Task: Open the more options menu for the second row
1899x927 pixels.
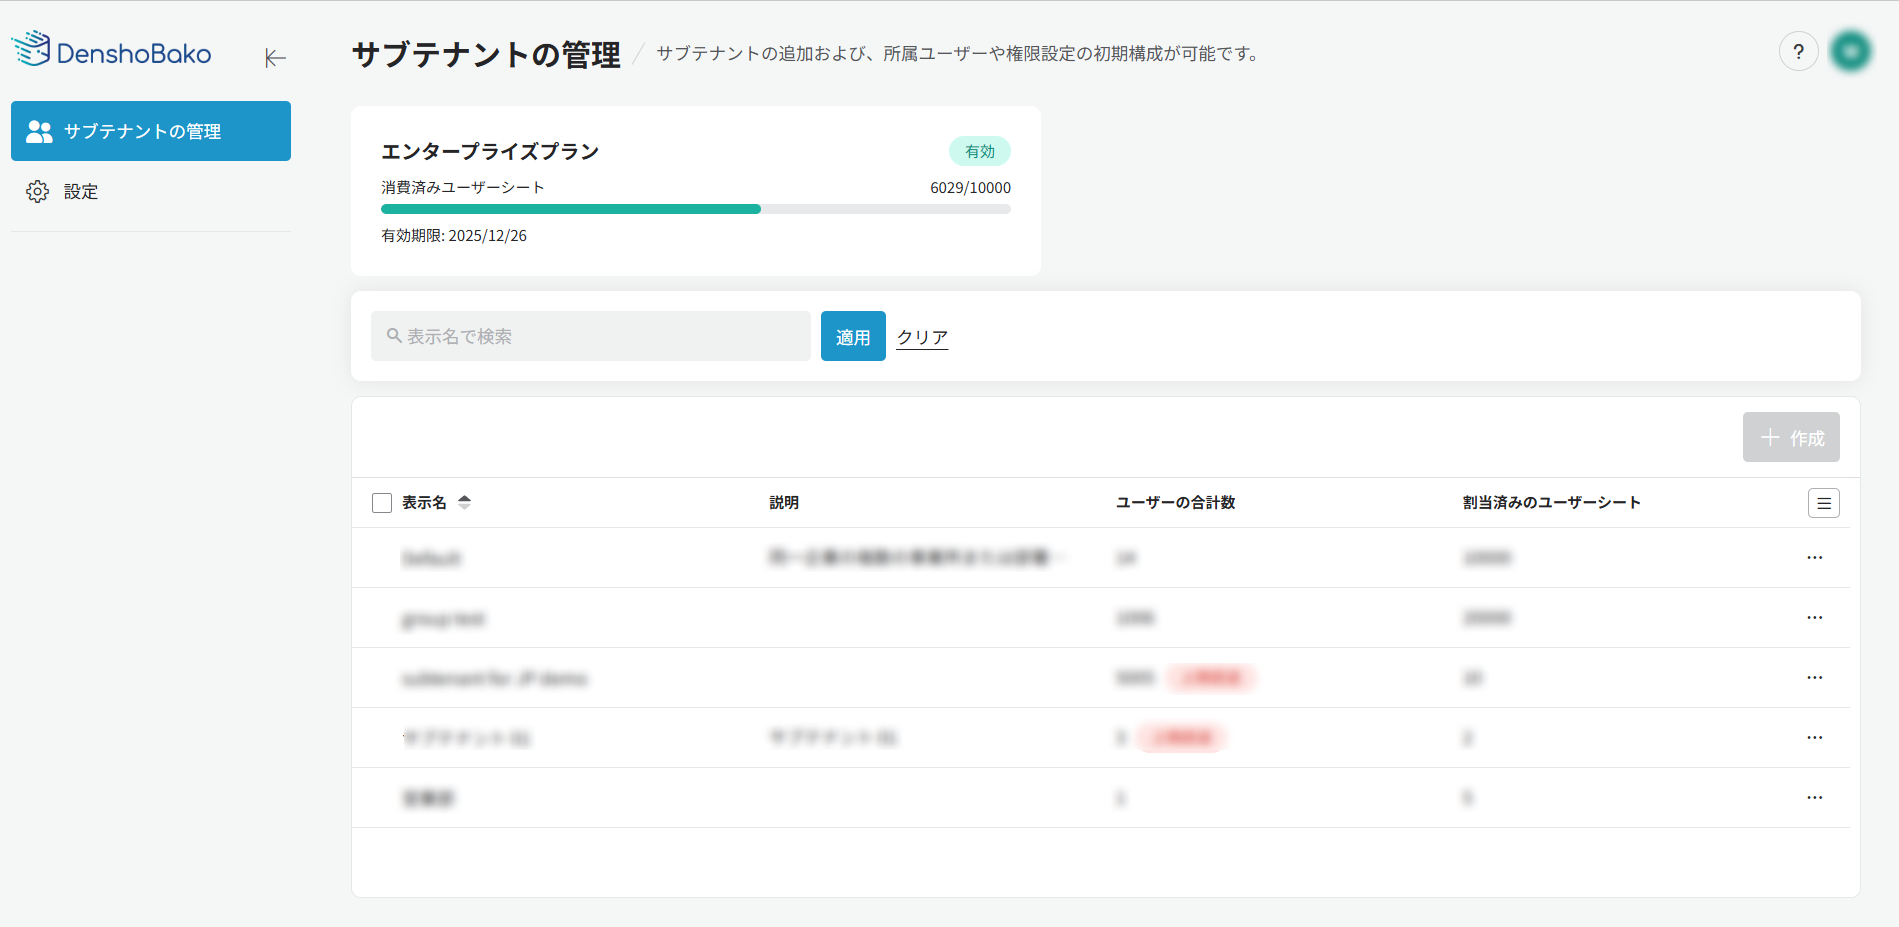Action: (1815, 617)
